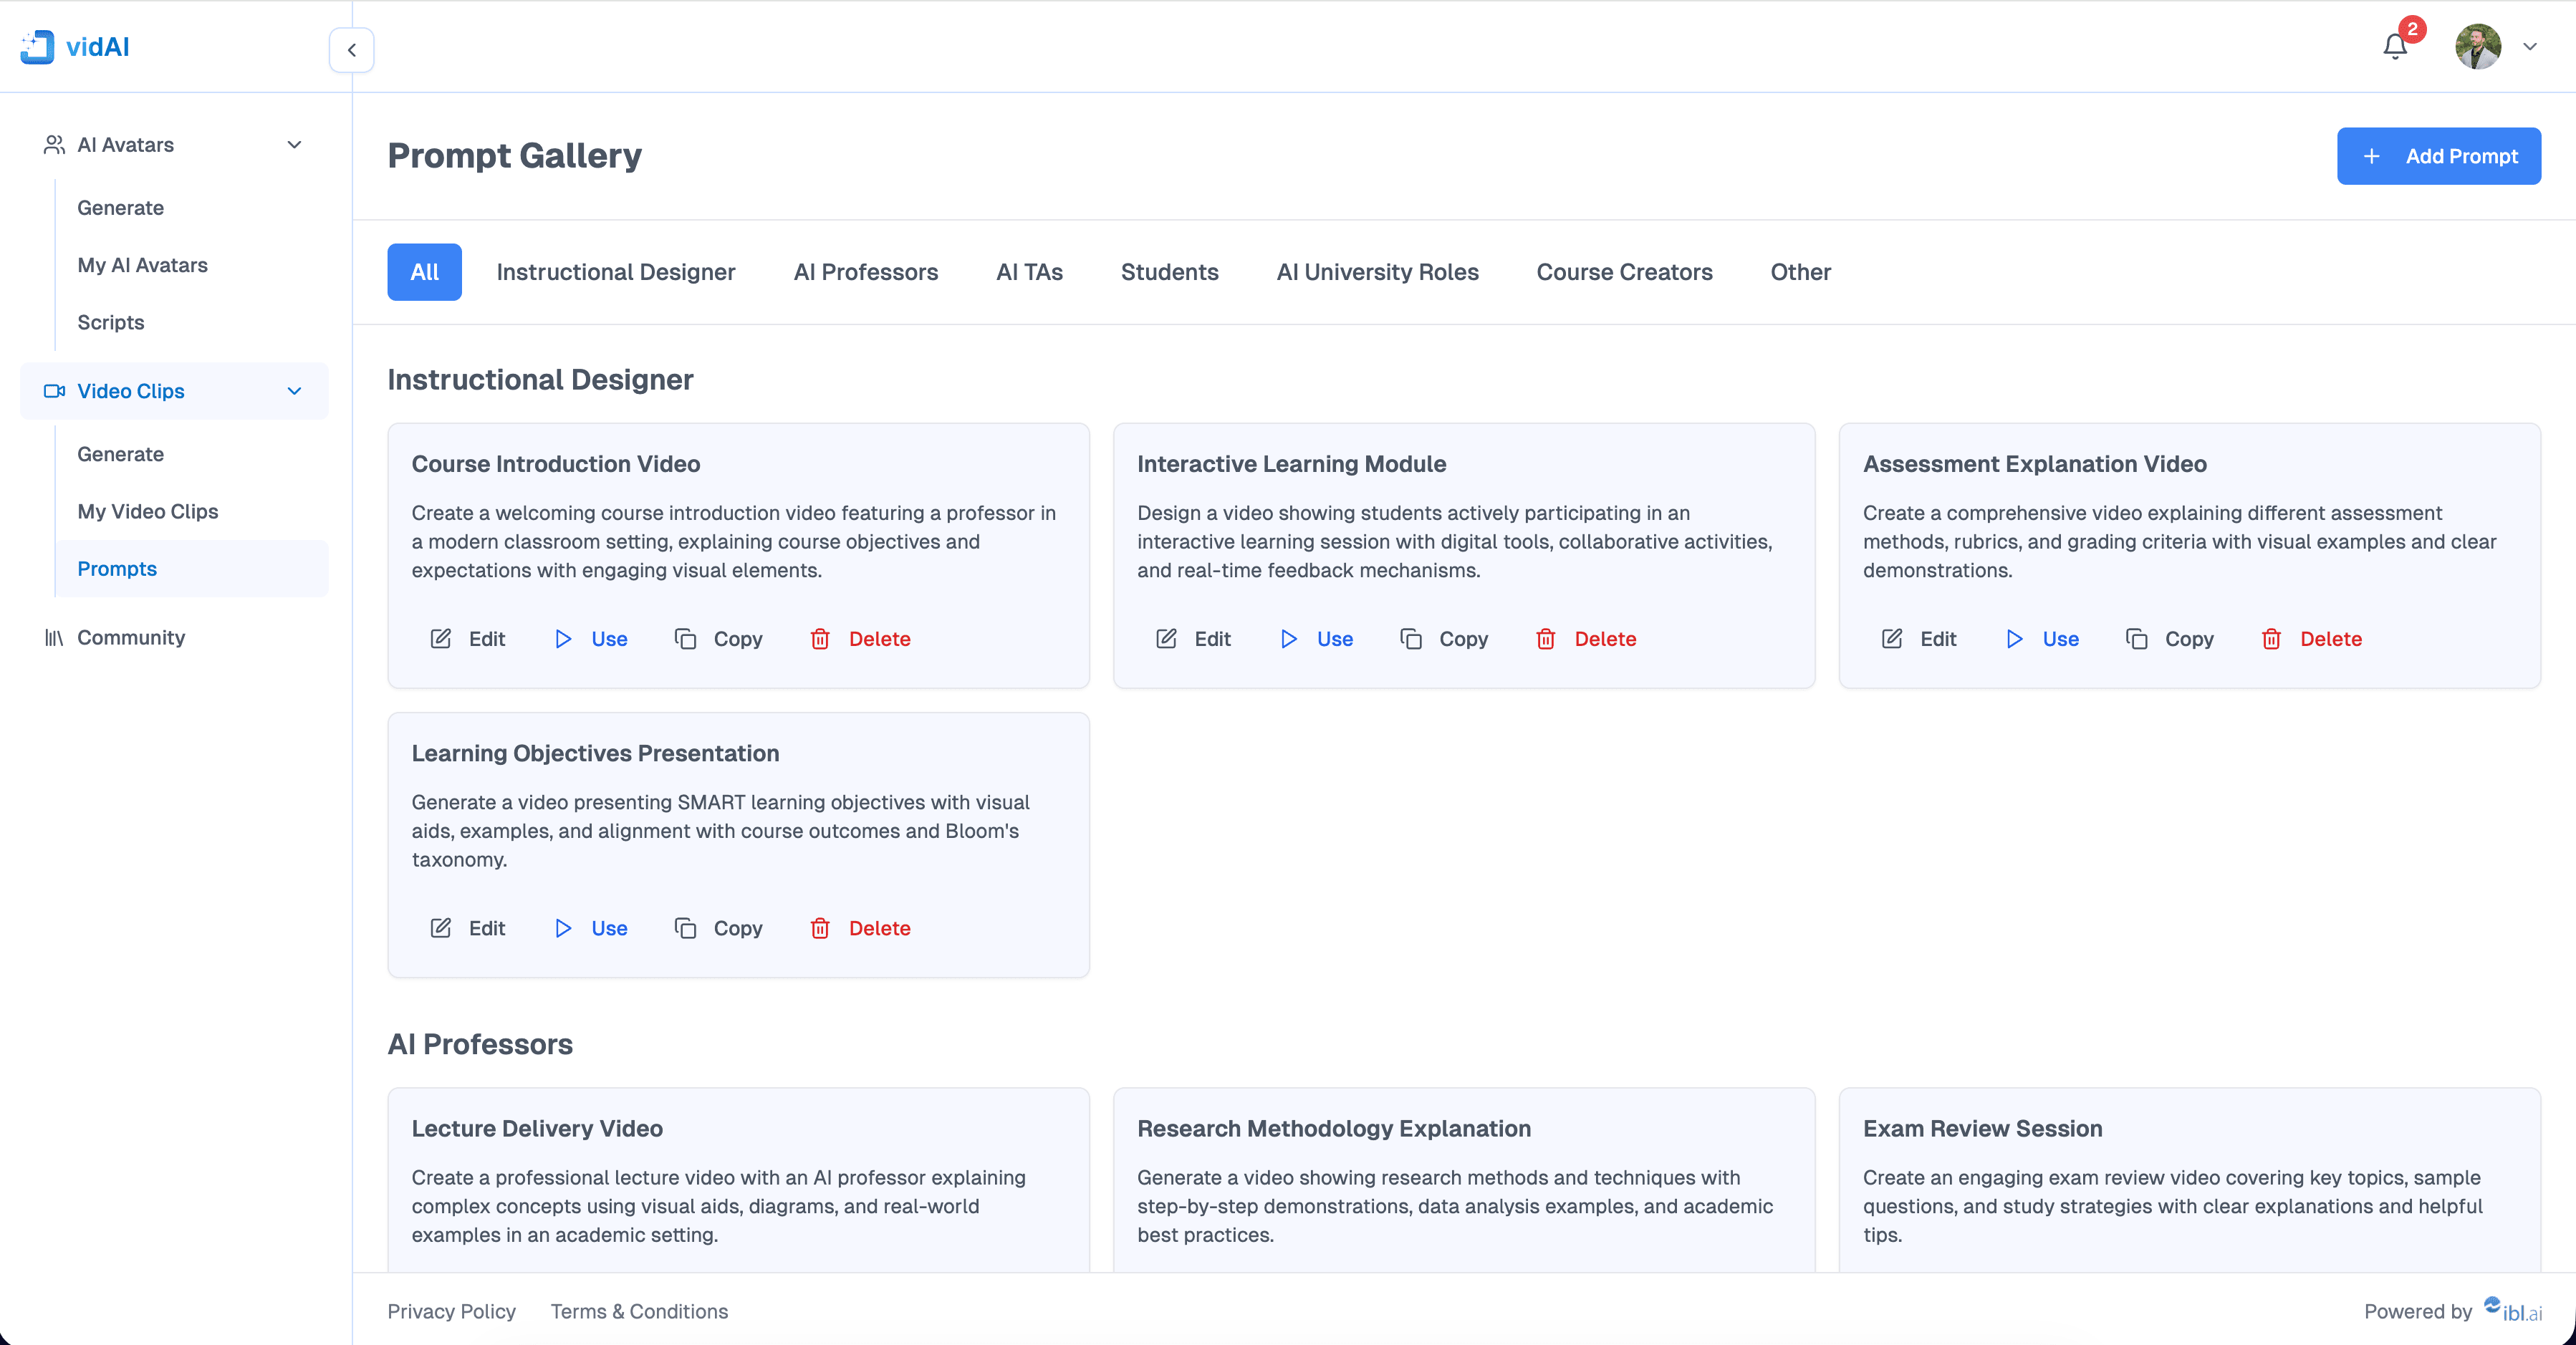
Task: Switch to the AI Professors tab
Action: pyautogui.click(x=865, y=272)
